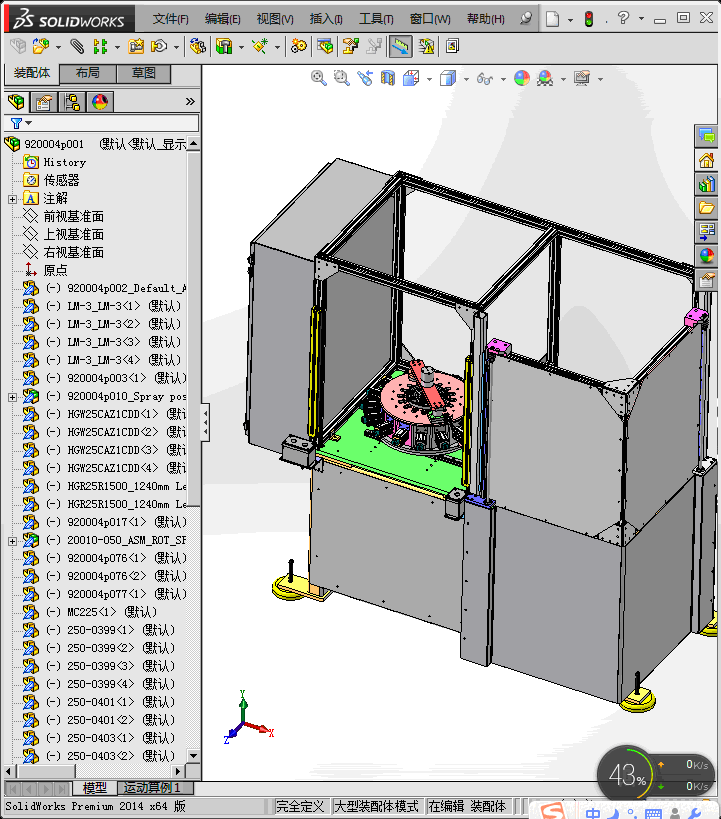Viewport: 721px width, 819px height.
Task: Open the 帮助(H) menu
Action: (x=485, y=19)
